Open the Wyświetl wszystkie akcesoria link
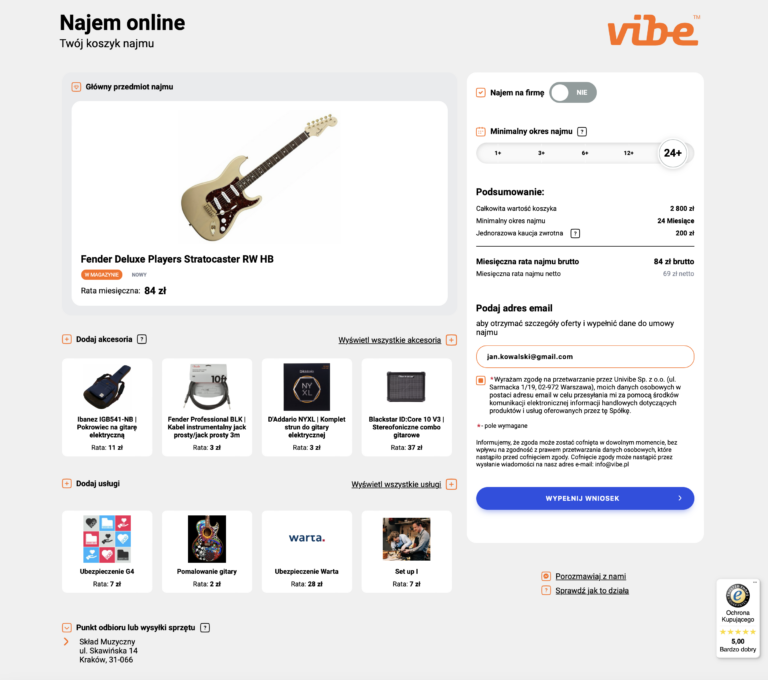The width and height of the screenshot is (768, 680). 389,340
